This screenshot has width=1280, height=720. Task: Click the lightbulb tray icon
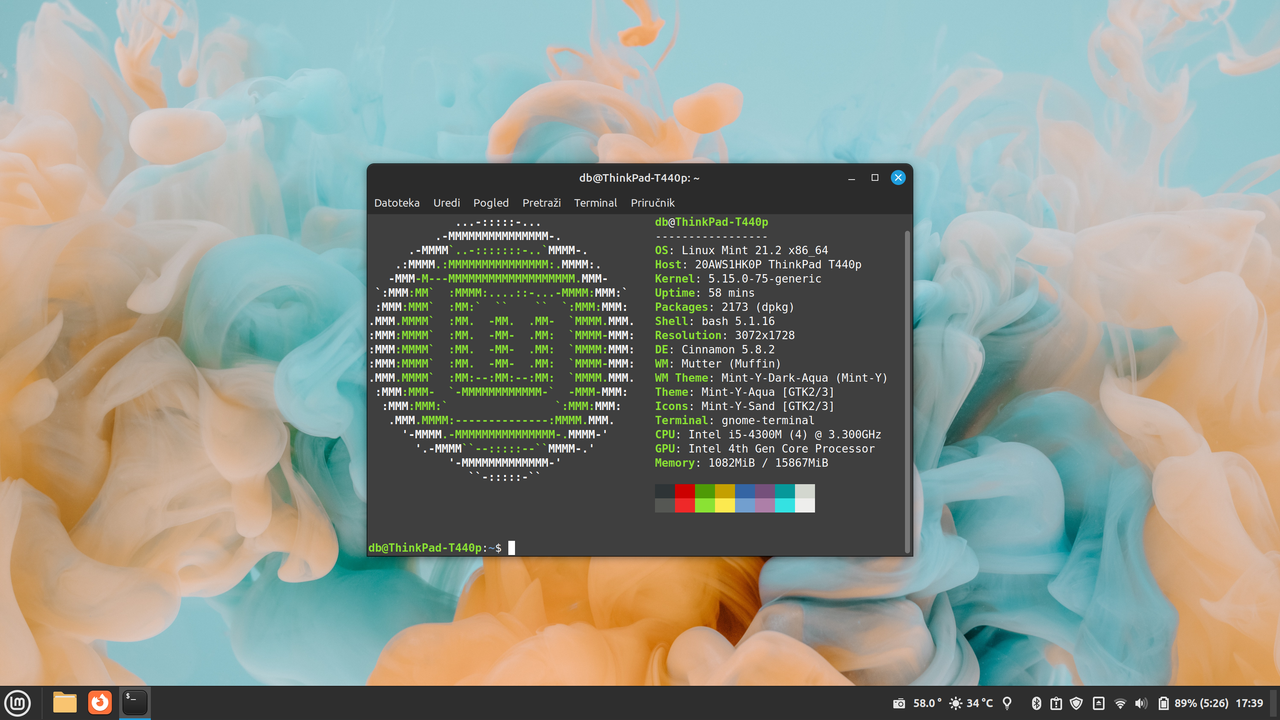(1007, 704)
